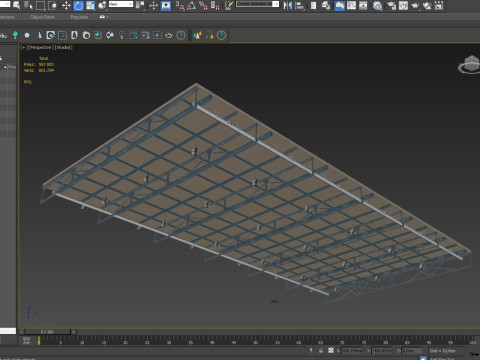Viewport: 480px width, 360px height.
Task: Open Rendered Frame Window
Action: tap(403, 5)
